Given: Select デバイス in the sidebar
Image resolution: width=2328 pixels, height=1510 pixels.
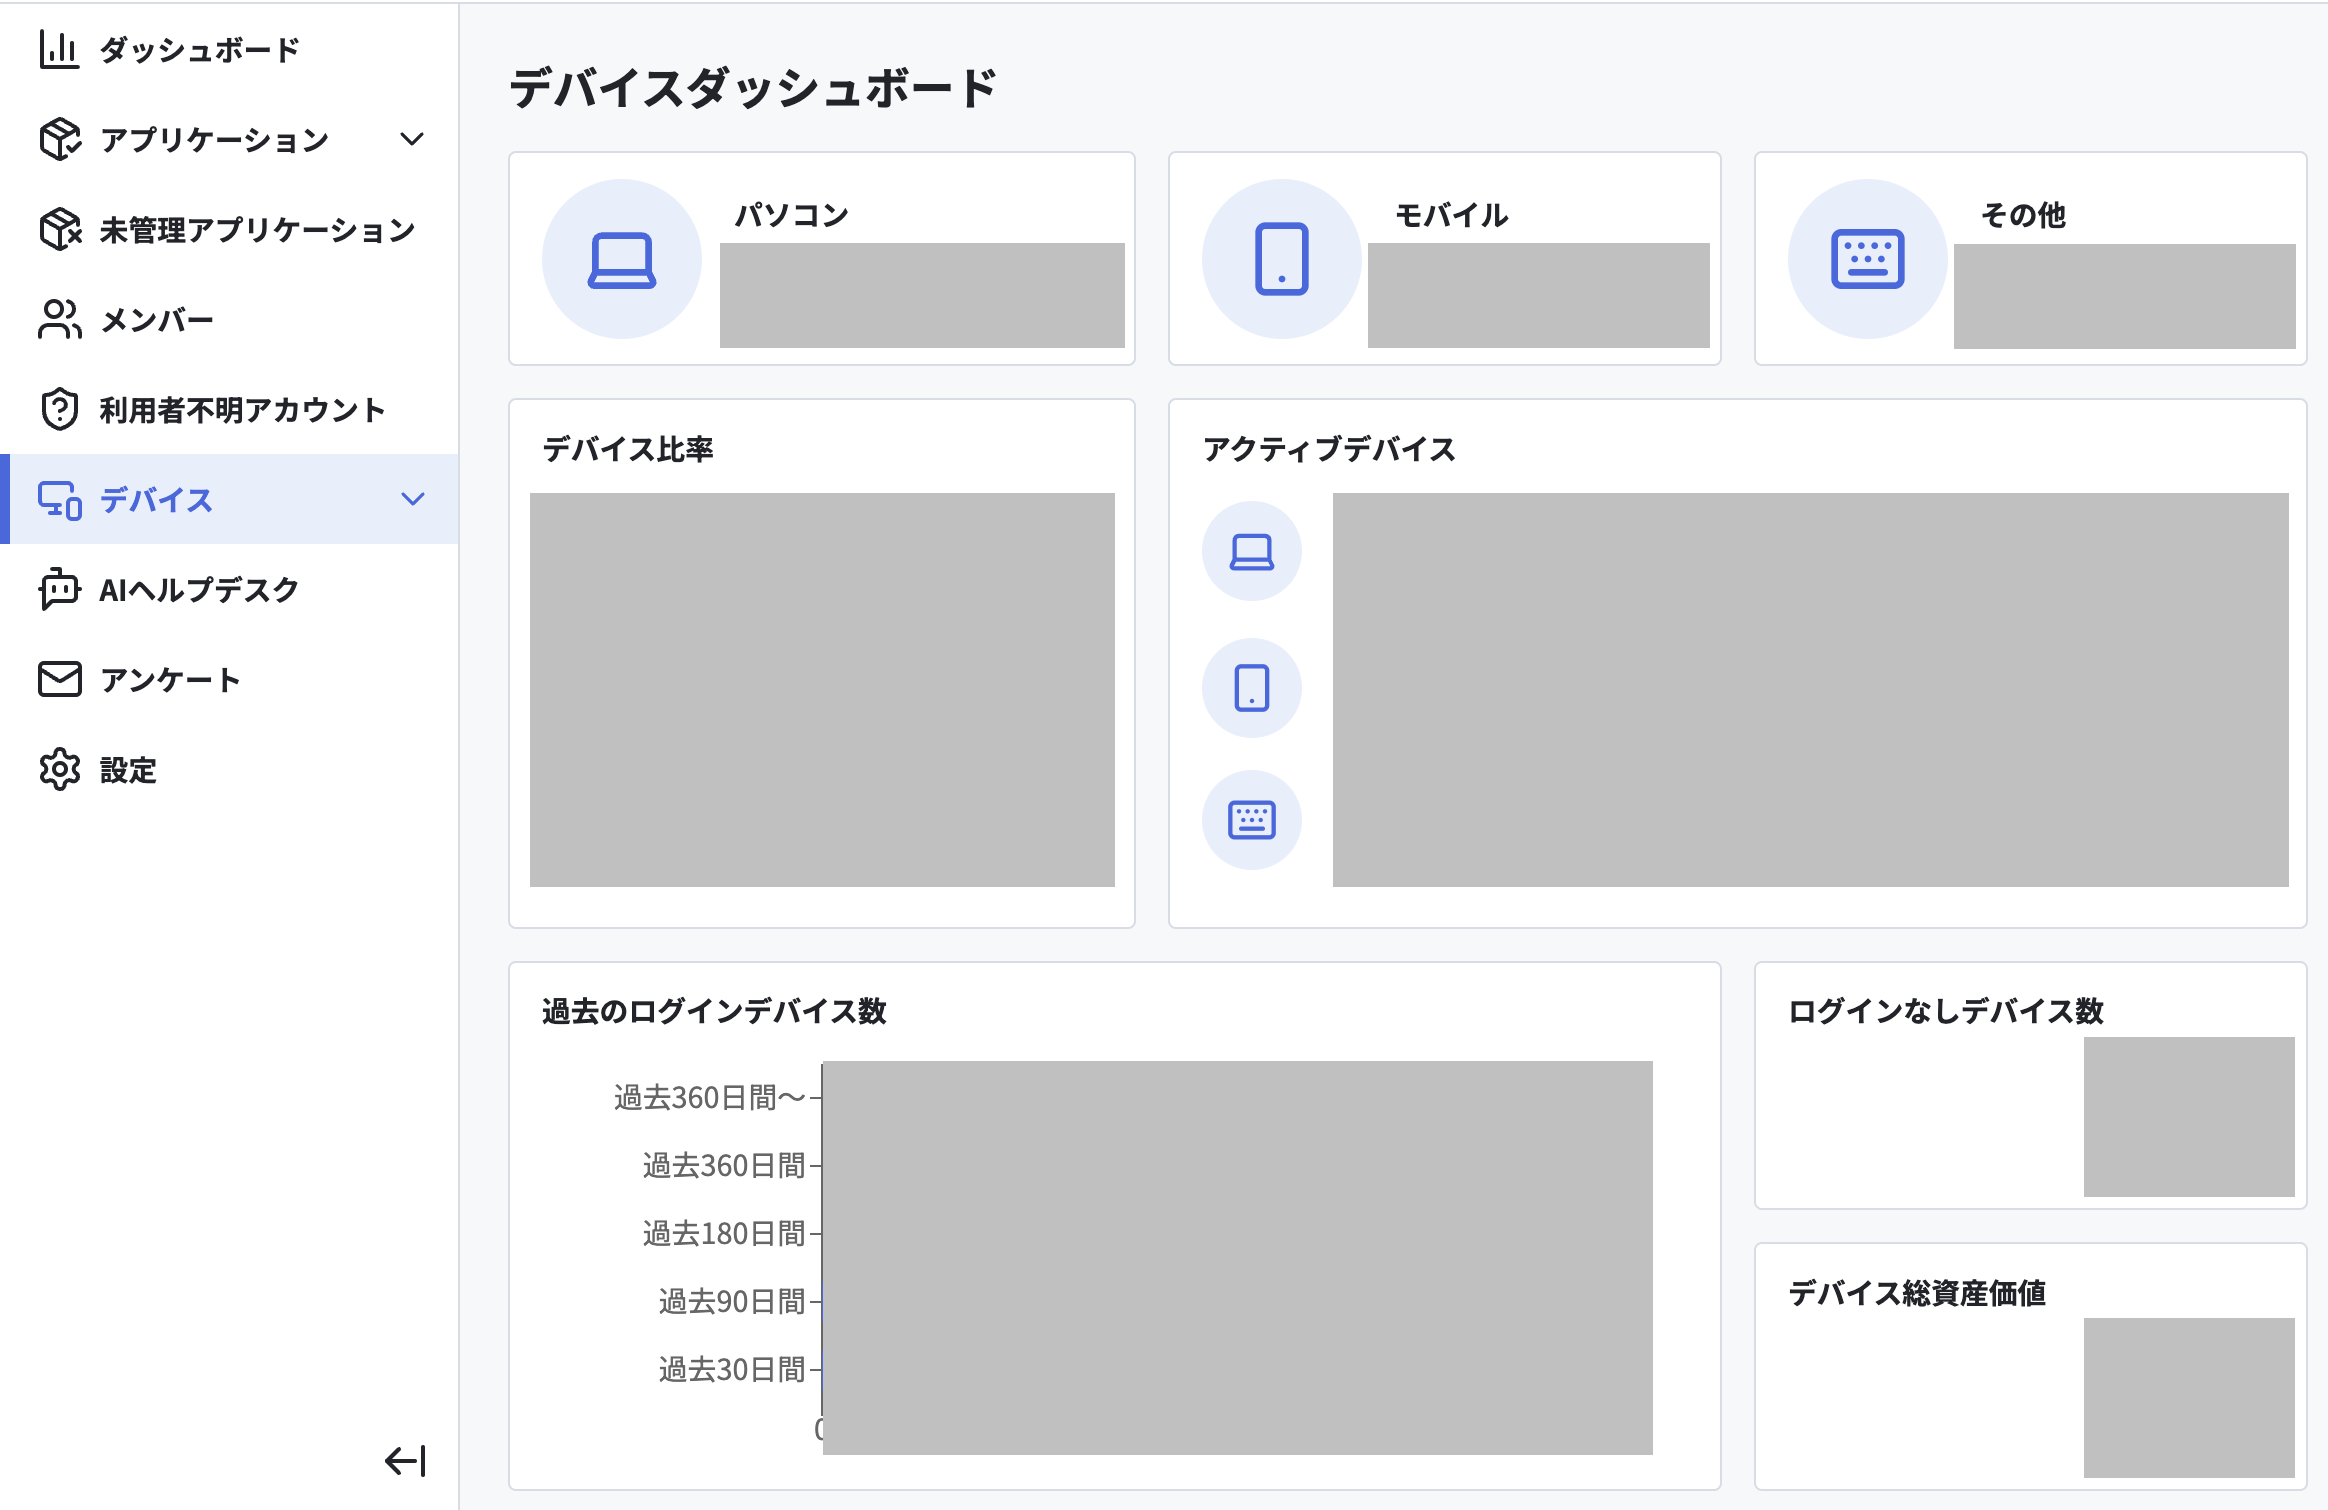Looking at the screenshot, I should (x=230, y=499).
